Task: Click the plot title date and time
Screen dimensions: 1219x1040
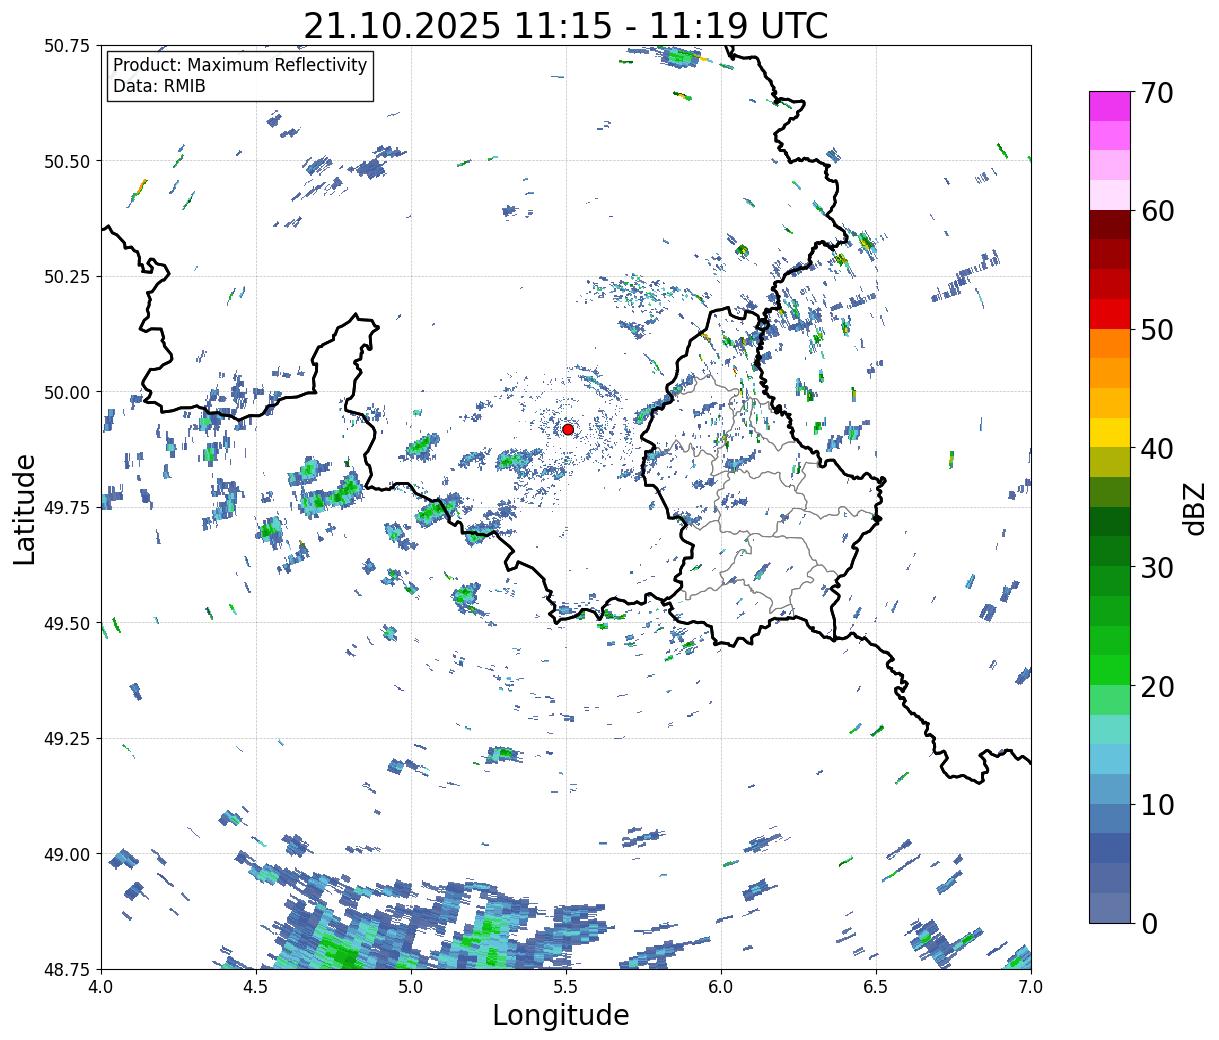Action: 566,25
